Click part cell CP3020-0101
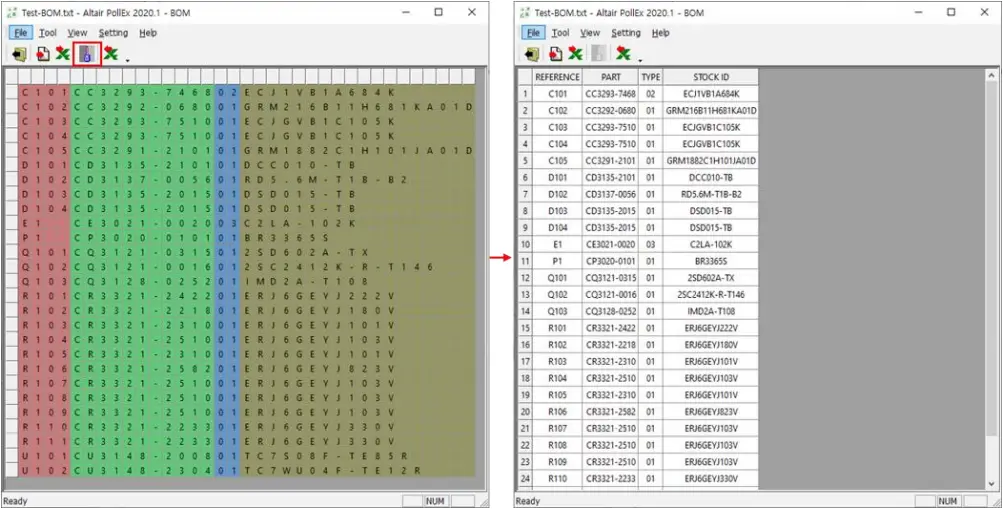The height and width of the screenshot is (509, 1003). [611, 261]
